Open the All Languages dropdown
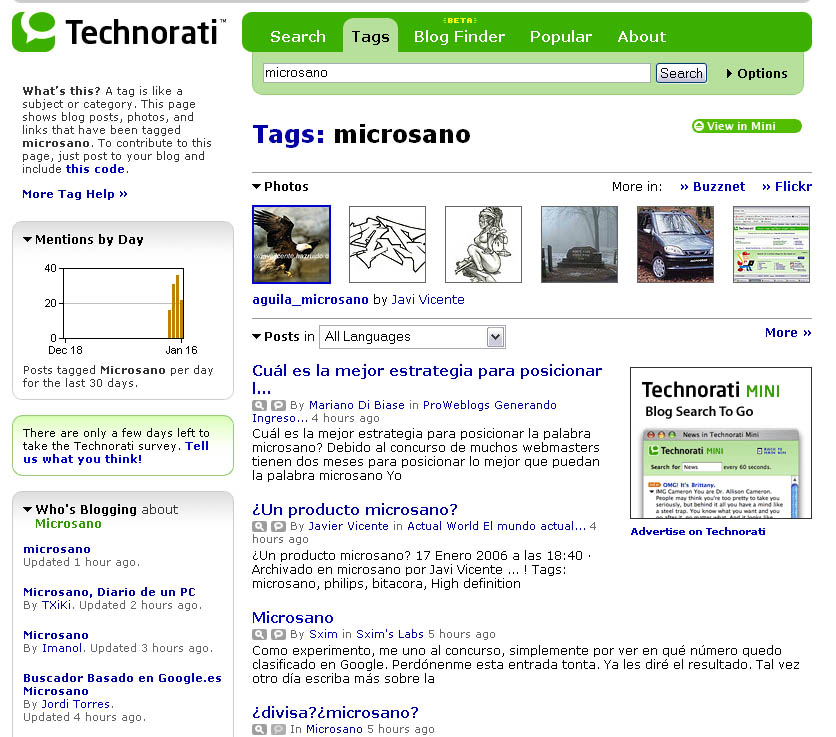 pyautogui.click(x=412, y=337)
